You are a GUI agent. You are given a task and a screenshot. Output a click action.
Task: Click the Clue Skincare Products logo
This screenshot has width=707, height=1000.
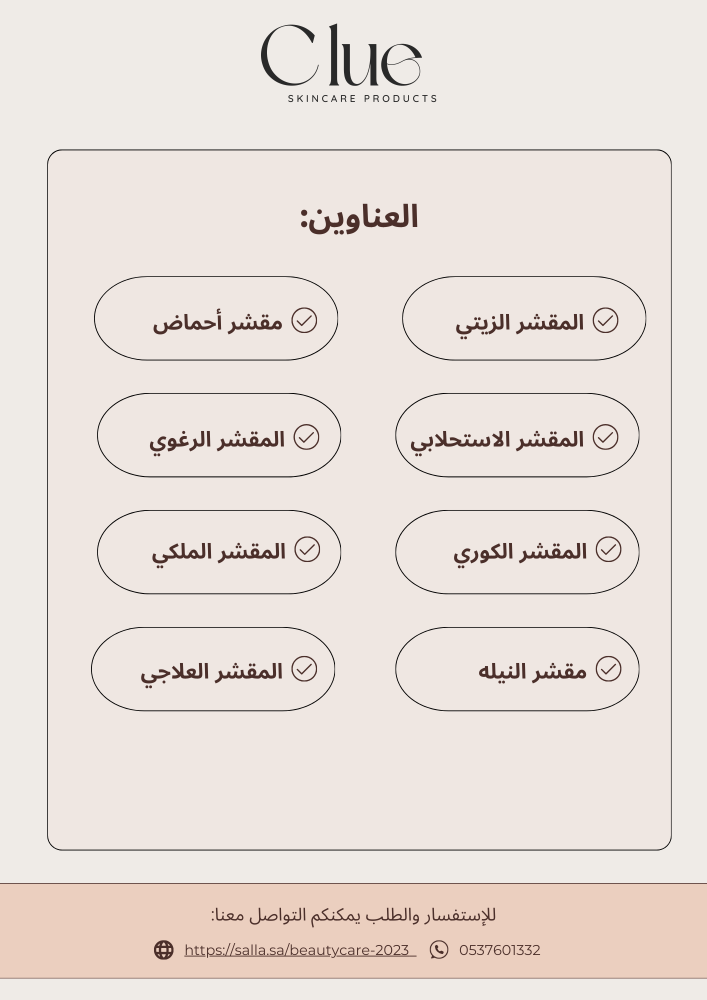pos(349,63)
